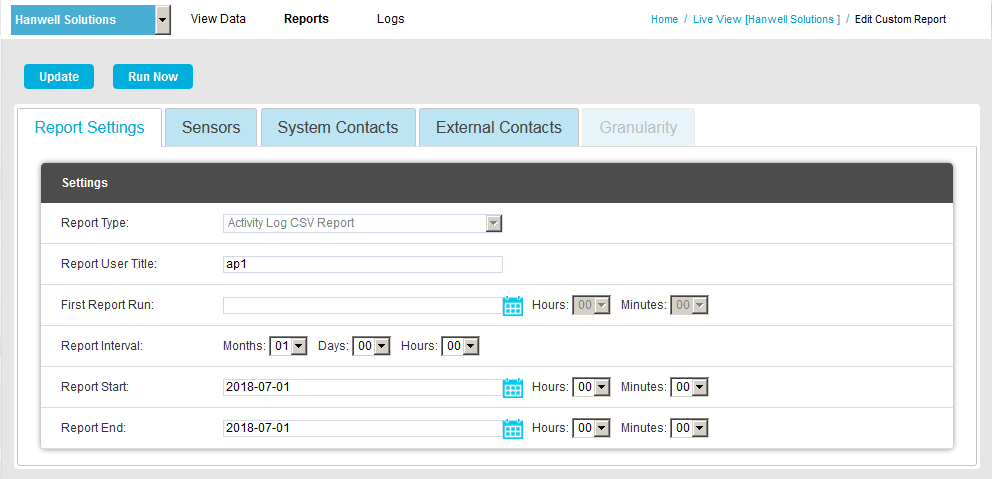Viewport: 992px width, 479px height.
Task: Open the View Data menu
Action: 218,19
